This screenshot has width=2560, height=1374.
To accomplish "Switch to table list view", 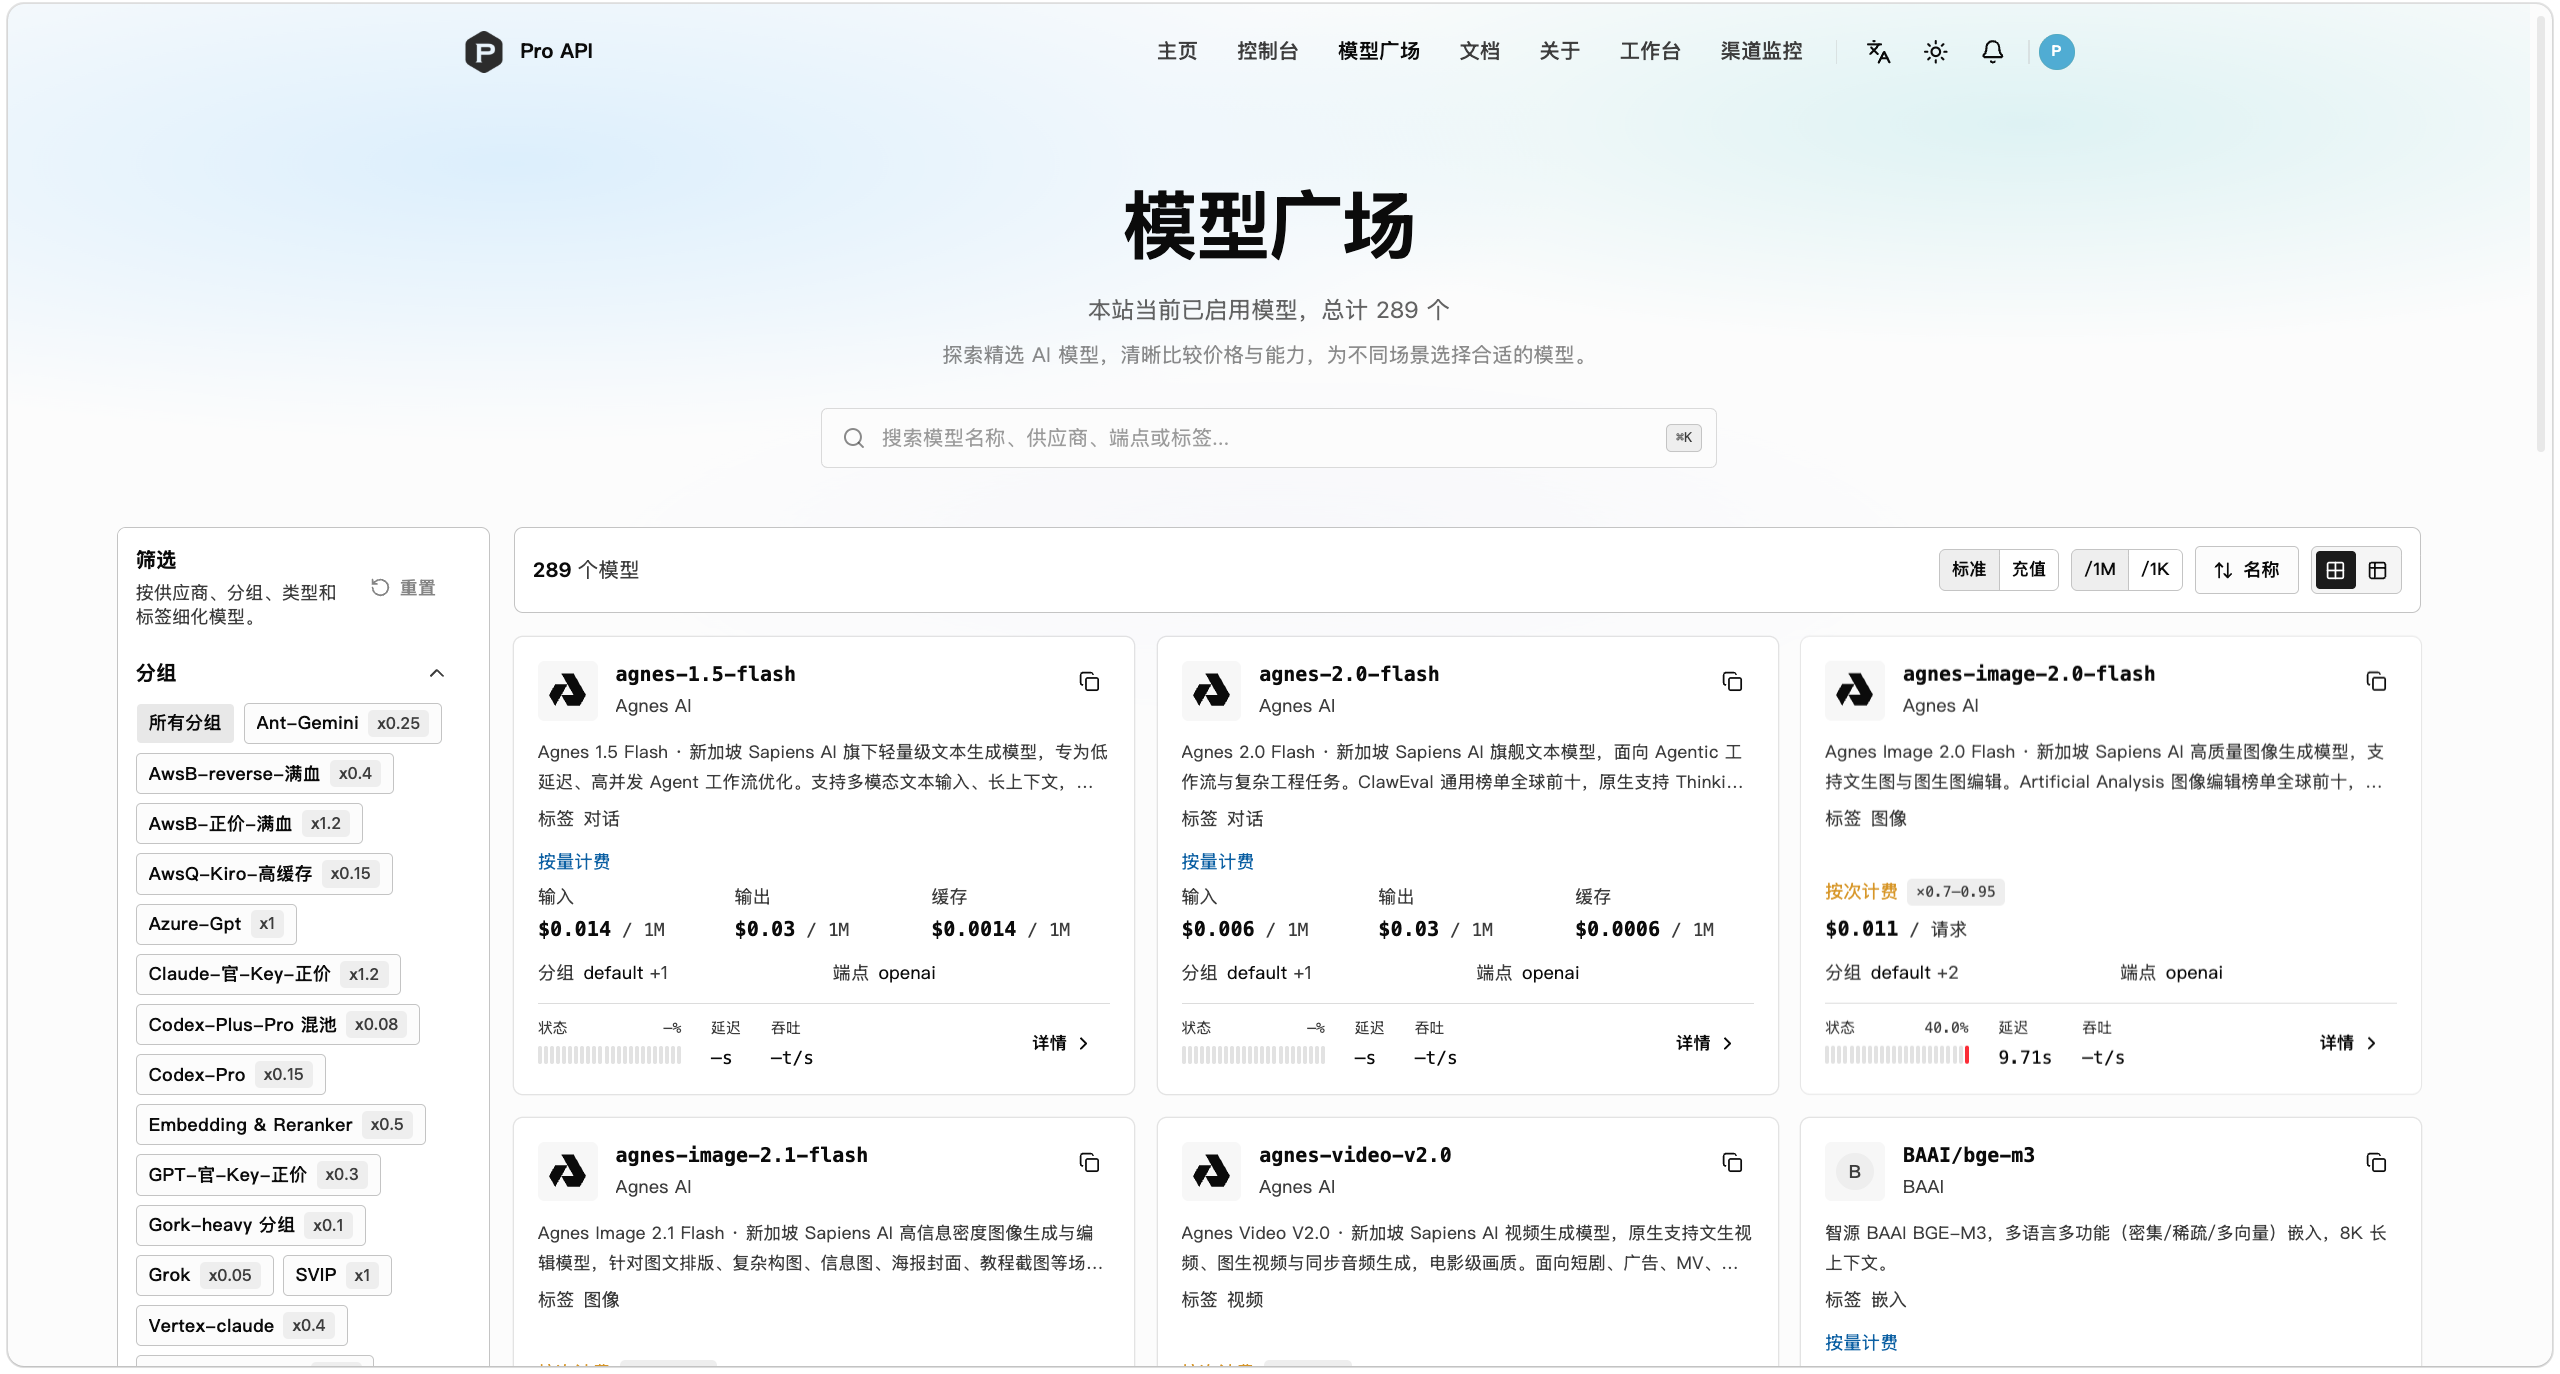I will click(x=2377, y=570).
